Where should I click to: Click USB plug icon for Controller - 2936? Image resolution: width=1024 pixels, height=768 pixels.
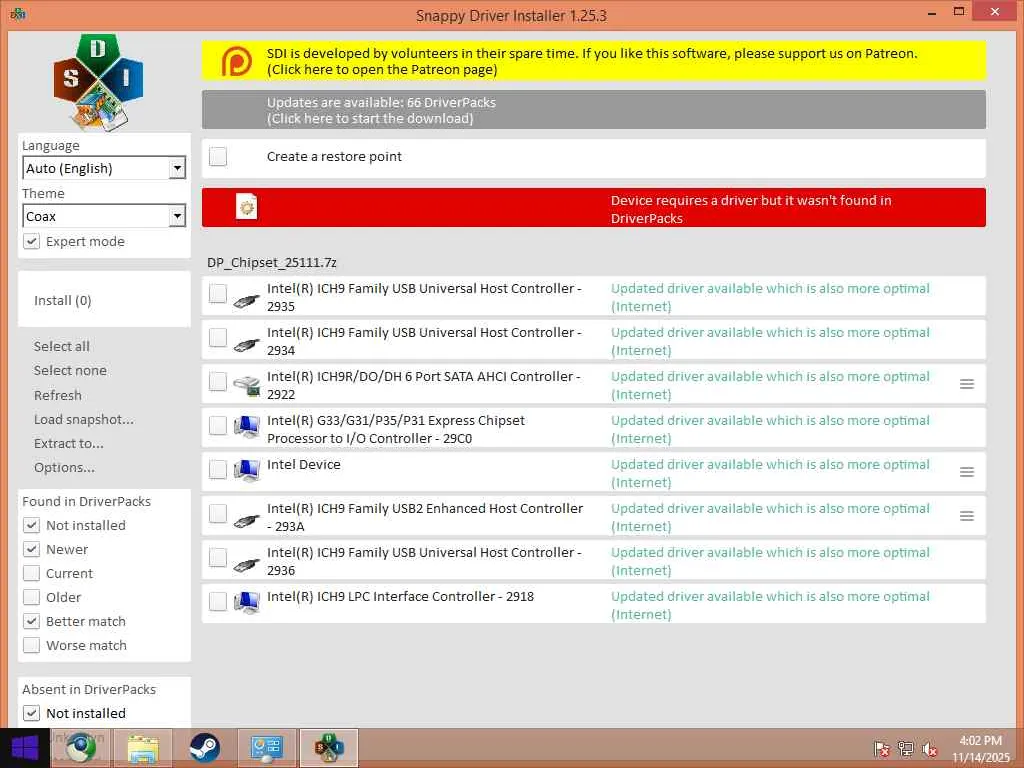[246, 565]
